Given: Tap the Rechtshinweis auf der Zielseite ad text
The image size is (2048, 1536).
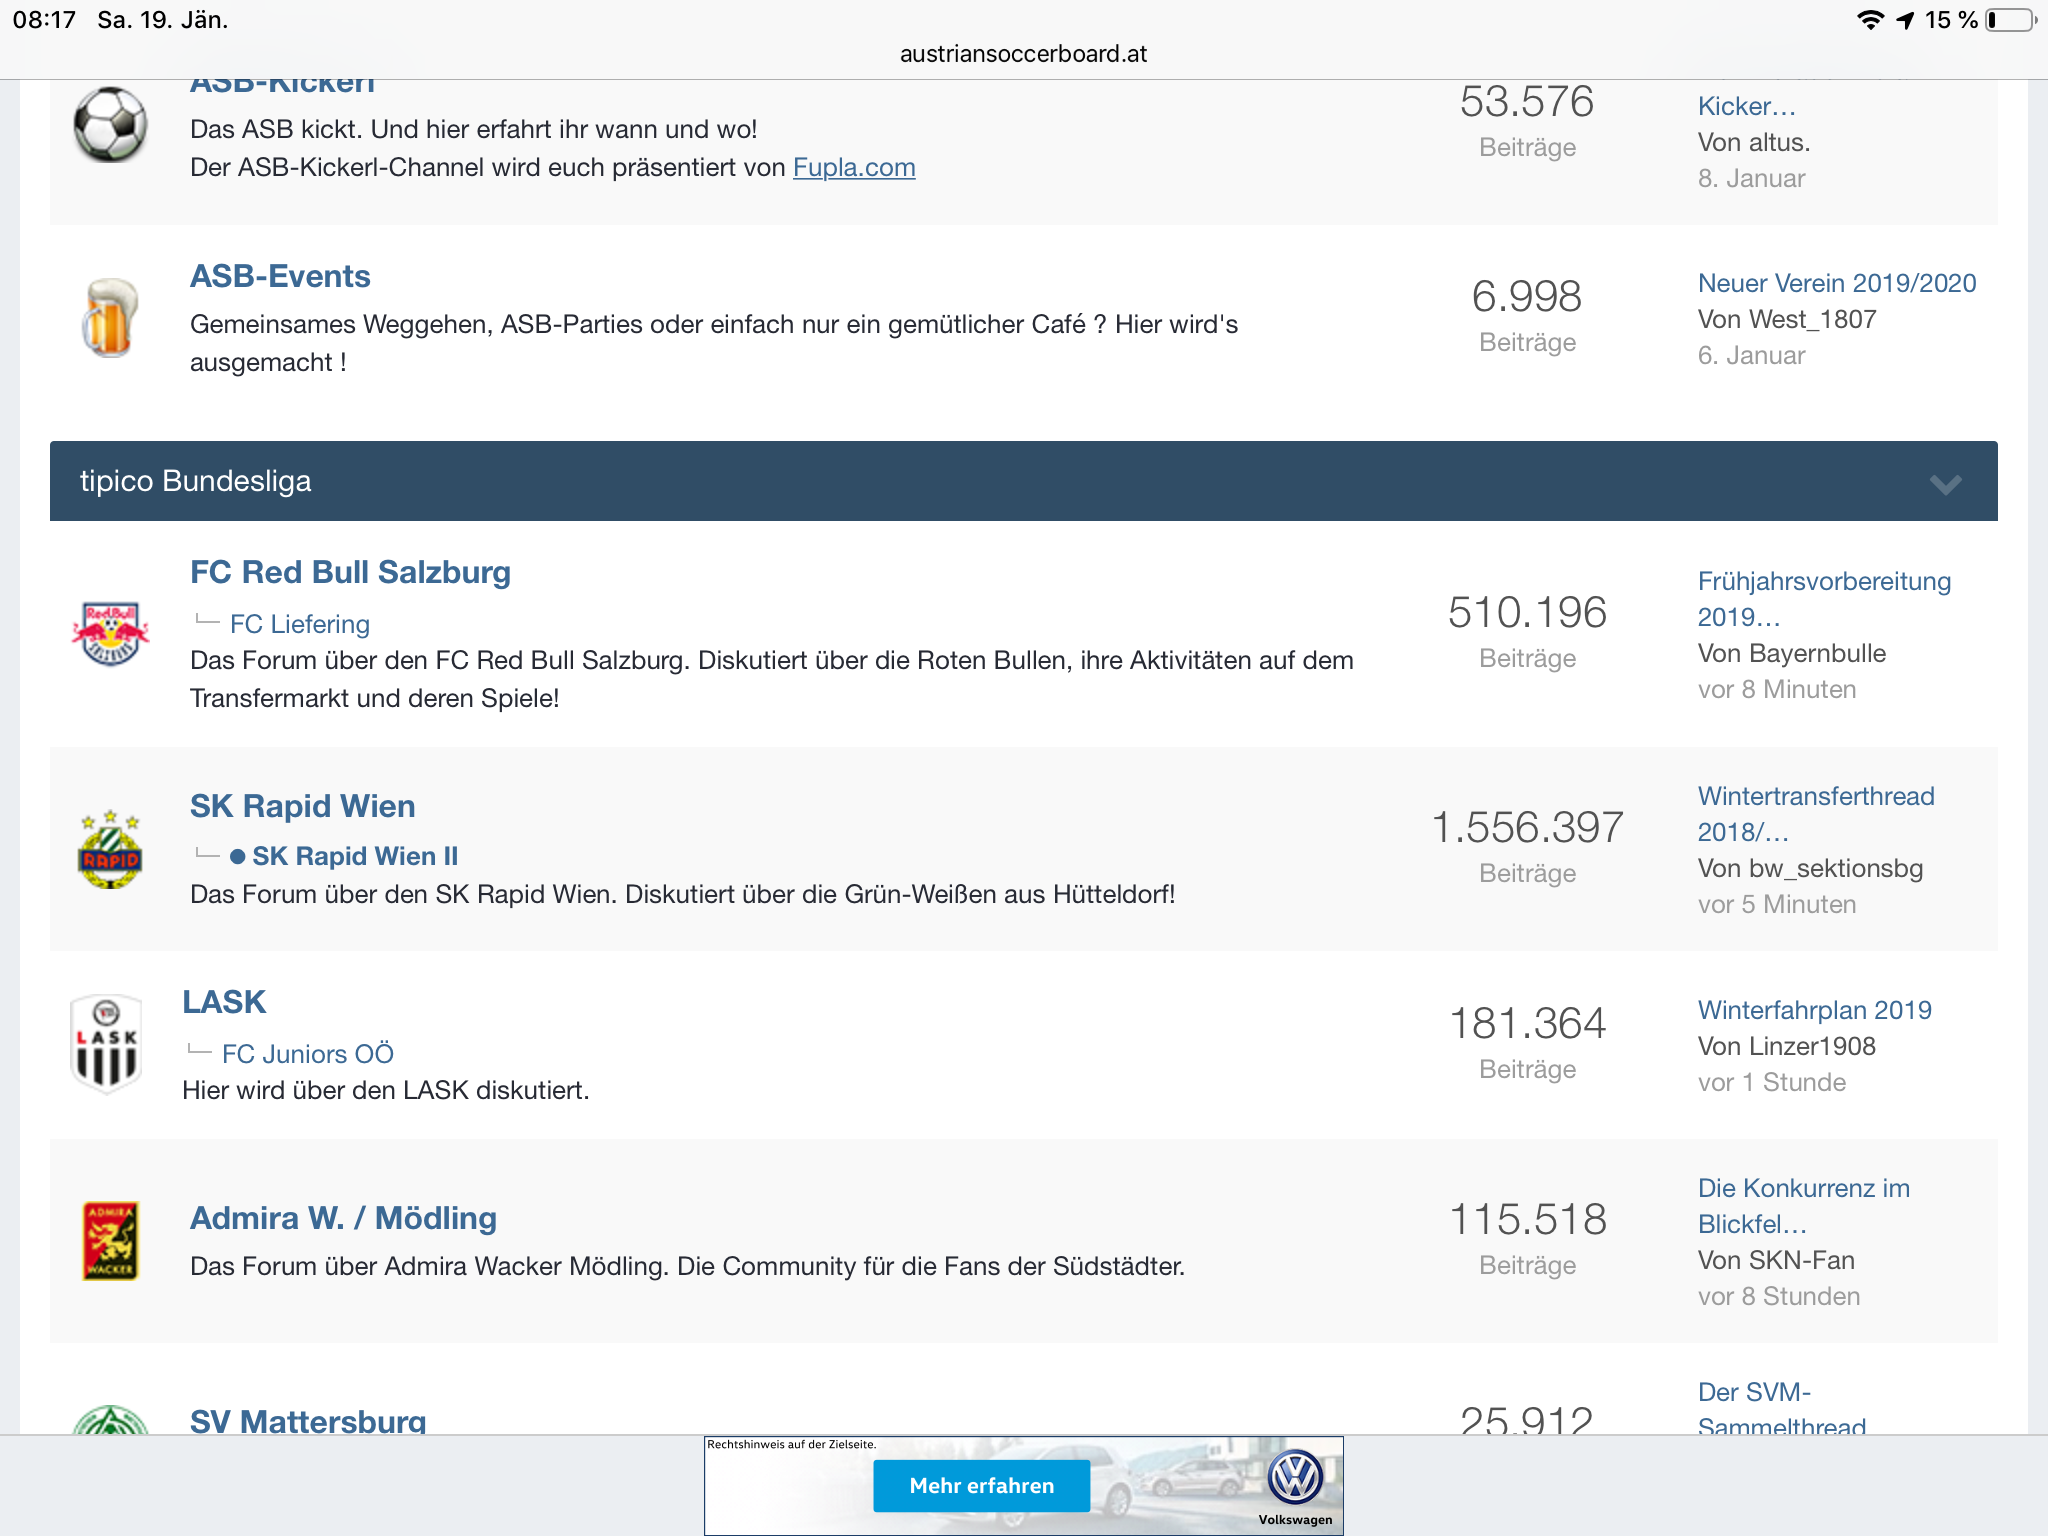Looking at the screenshot, I should coord(792,1444).
